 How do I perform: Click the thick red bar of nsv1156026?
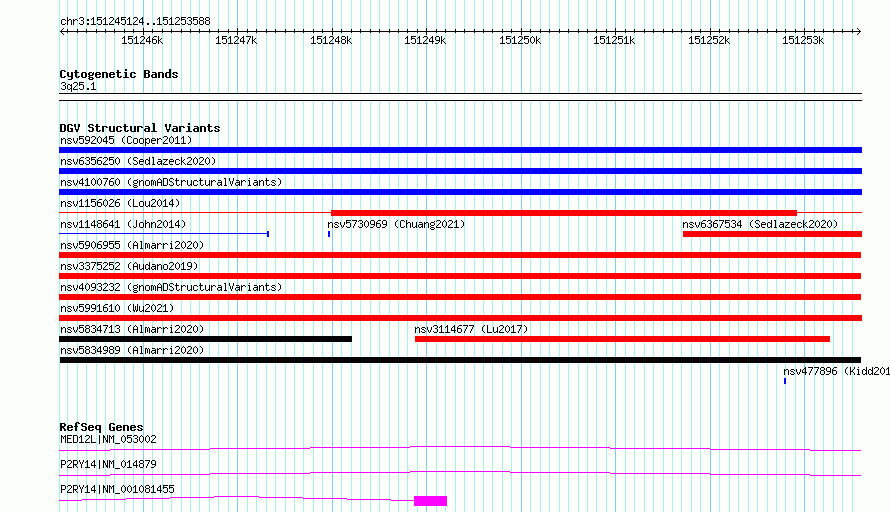(564, 213)
